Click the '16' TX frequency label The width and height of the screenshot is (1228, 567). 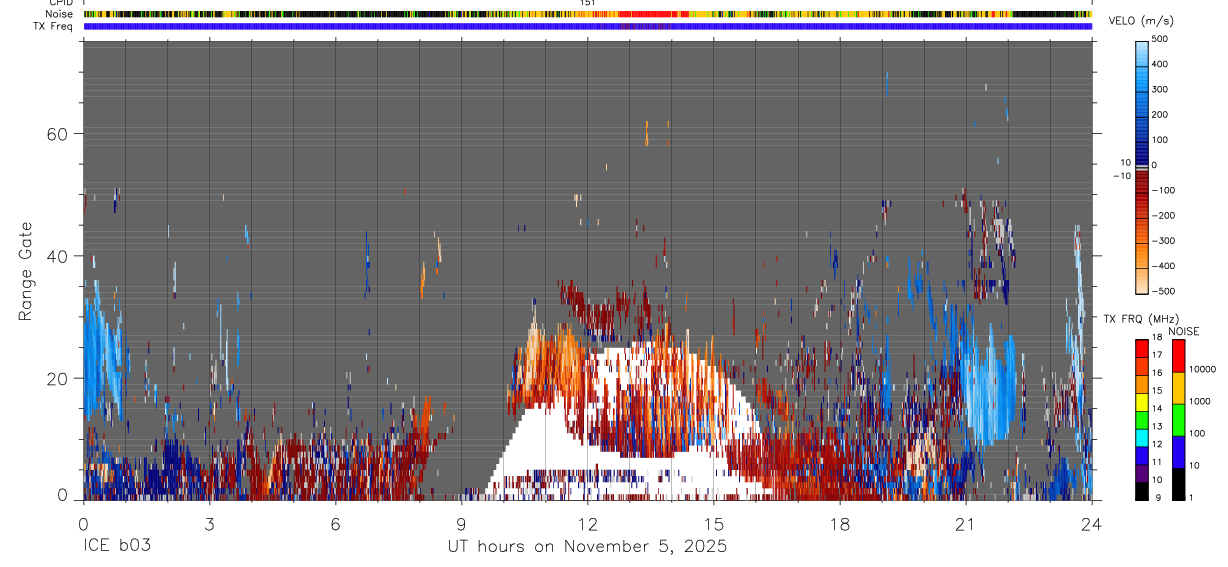coord(1158,373)
